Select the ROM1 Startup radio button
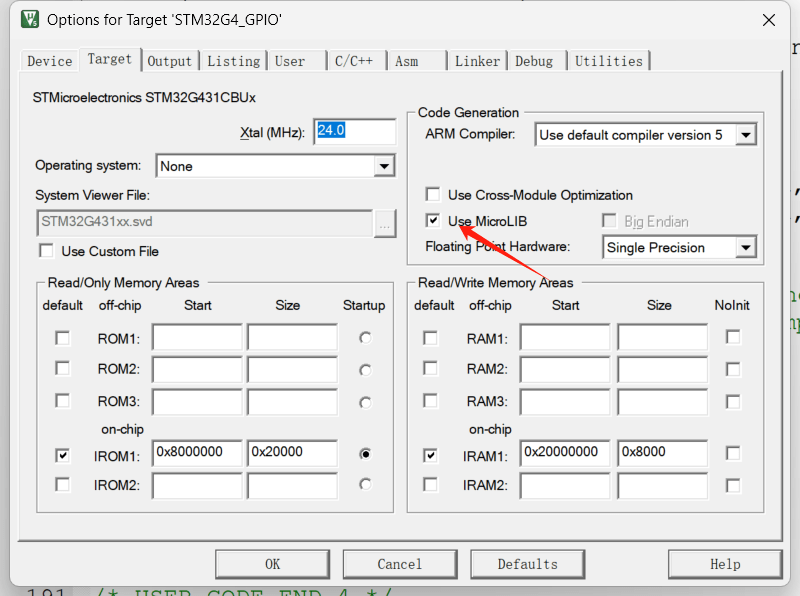 pyautogui.click(x=365, y=338)
